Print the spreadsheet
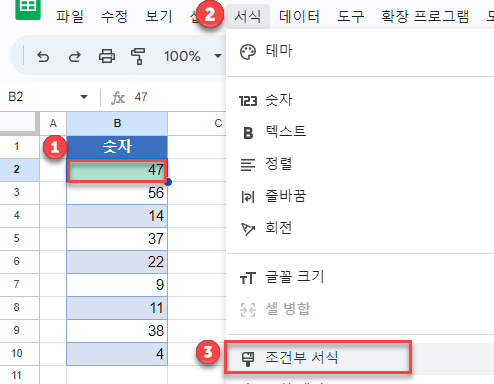 click(x=107, y=56)
